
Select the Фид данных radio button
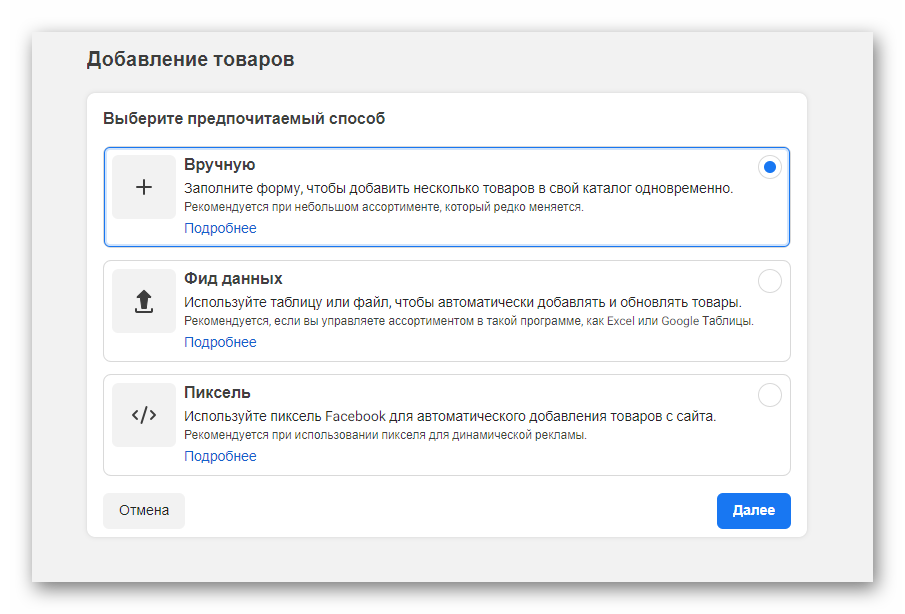769,281
